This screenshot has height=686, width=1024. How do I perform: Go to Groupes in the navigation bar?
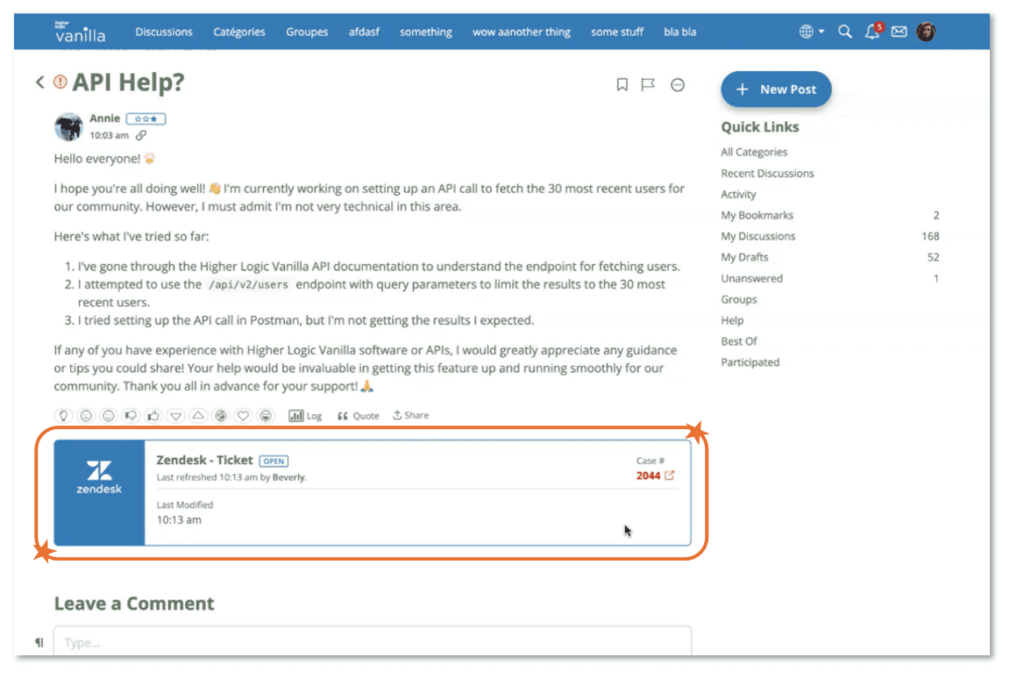coord(307,32)
